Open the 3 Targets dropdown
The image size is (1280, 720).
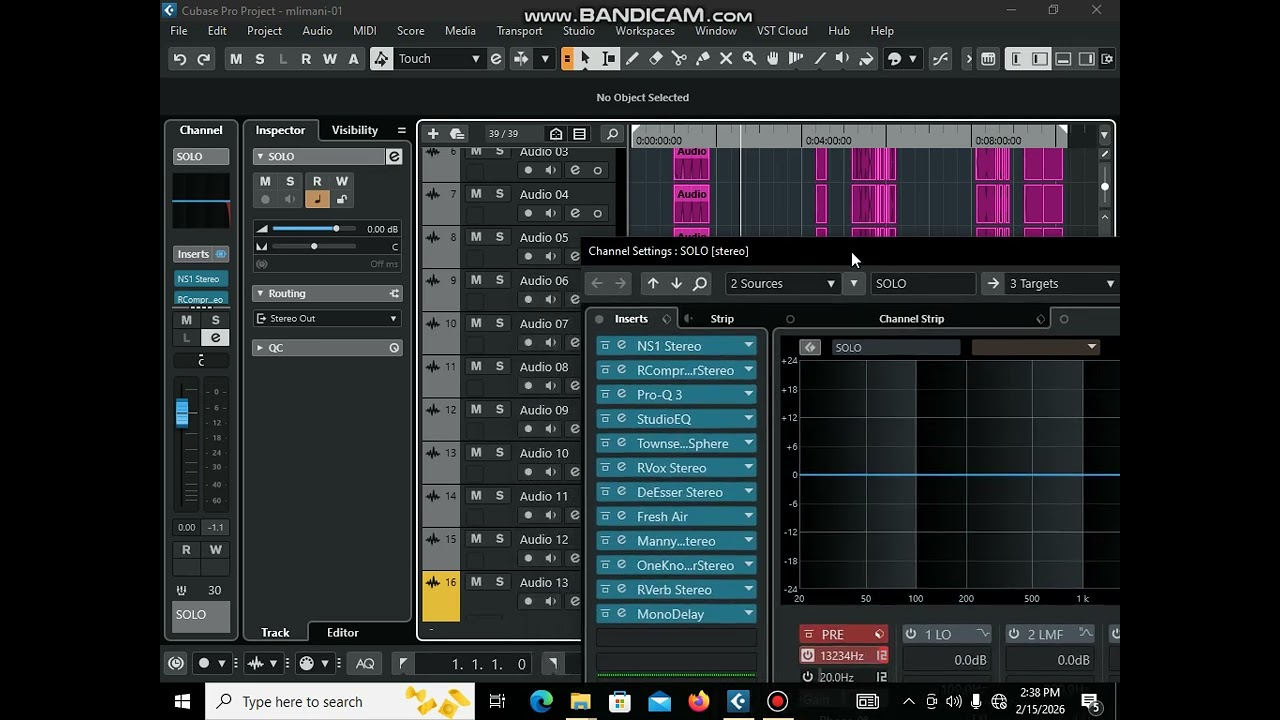1062,284
